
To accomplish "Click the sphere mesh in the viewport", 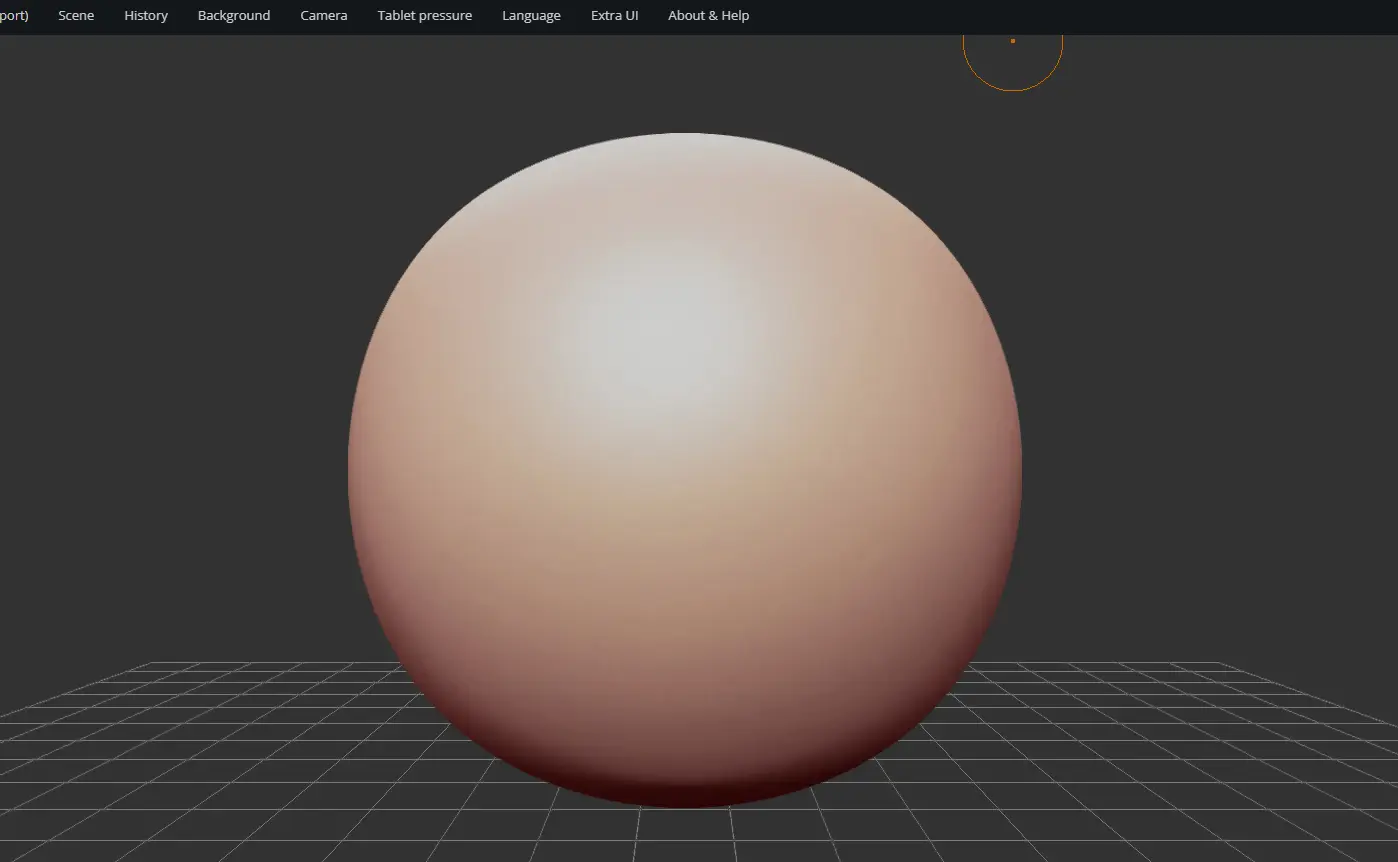I will point(685,470).
